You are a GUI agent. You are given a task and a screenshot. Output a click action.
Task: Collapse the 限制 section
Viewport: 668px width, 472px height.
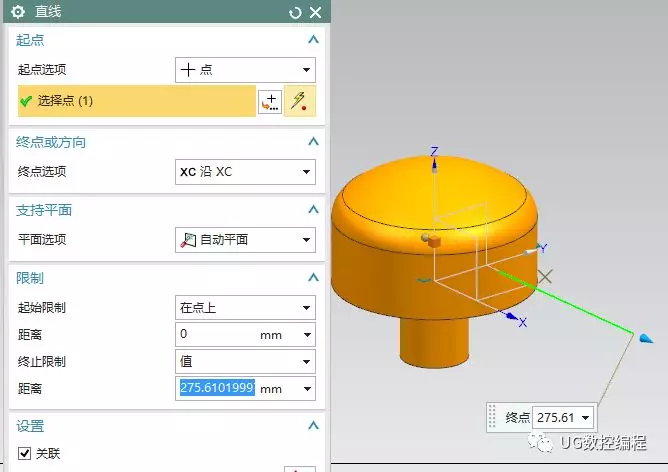coord(313,277)
